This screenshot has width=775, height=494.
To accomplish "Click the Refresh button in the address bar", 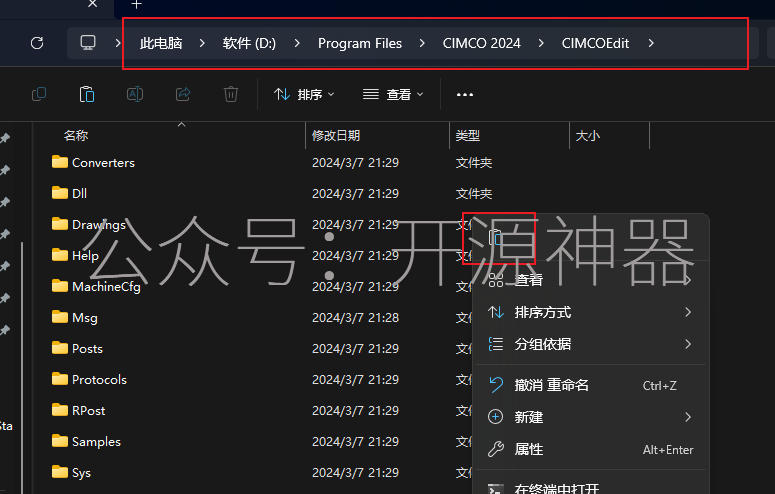I will pyautogui.click(x=37, y=43).
